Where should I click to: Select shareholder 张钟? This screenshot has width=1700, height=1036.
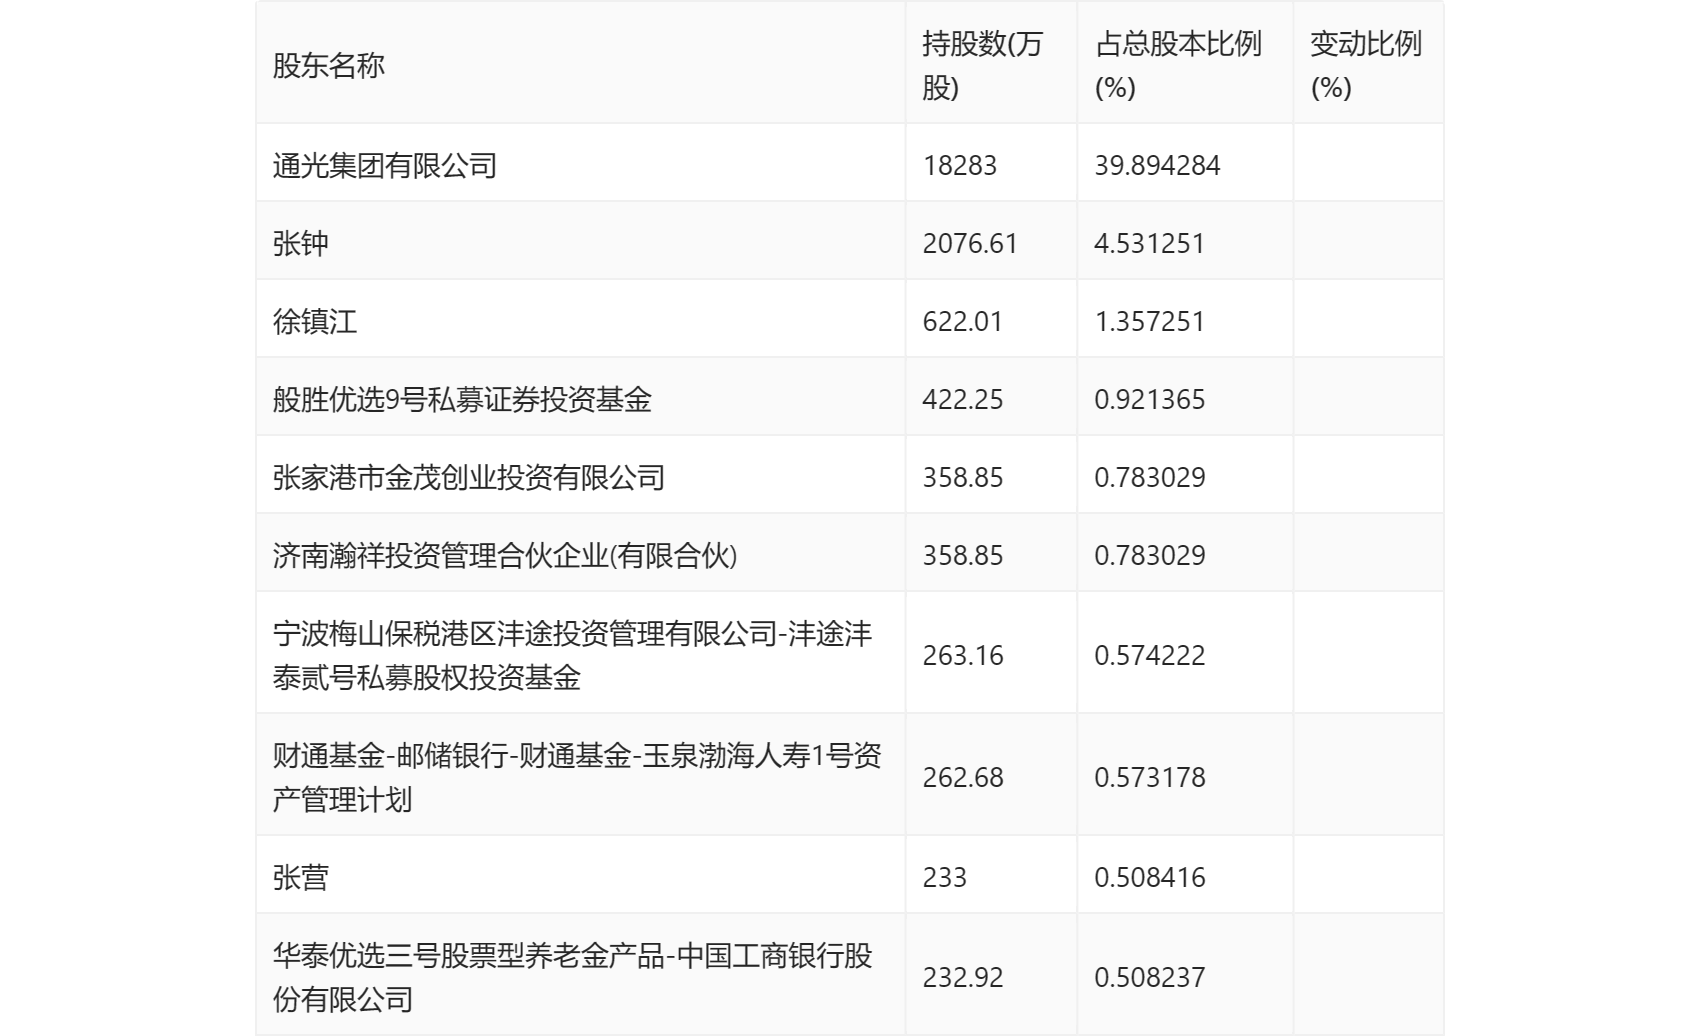click(301, 243)
